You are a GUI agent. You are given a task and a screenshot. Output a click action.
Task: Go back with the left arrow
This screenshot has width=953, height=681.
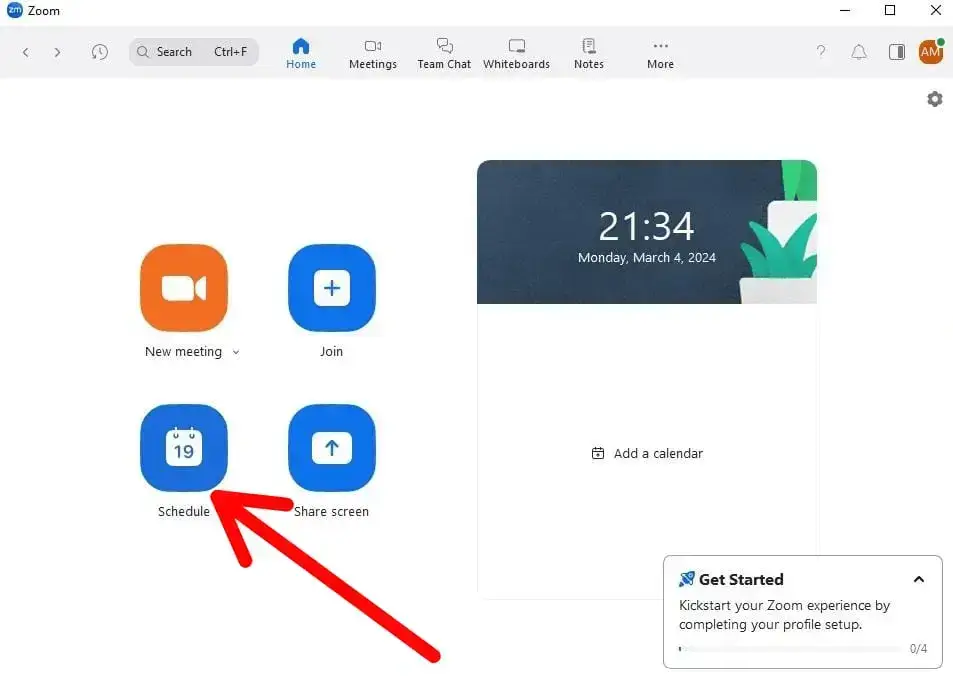tap(26, 52)
